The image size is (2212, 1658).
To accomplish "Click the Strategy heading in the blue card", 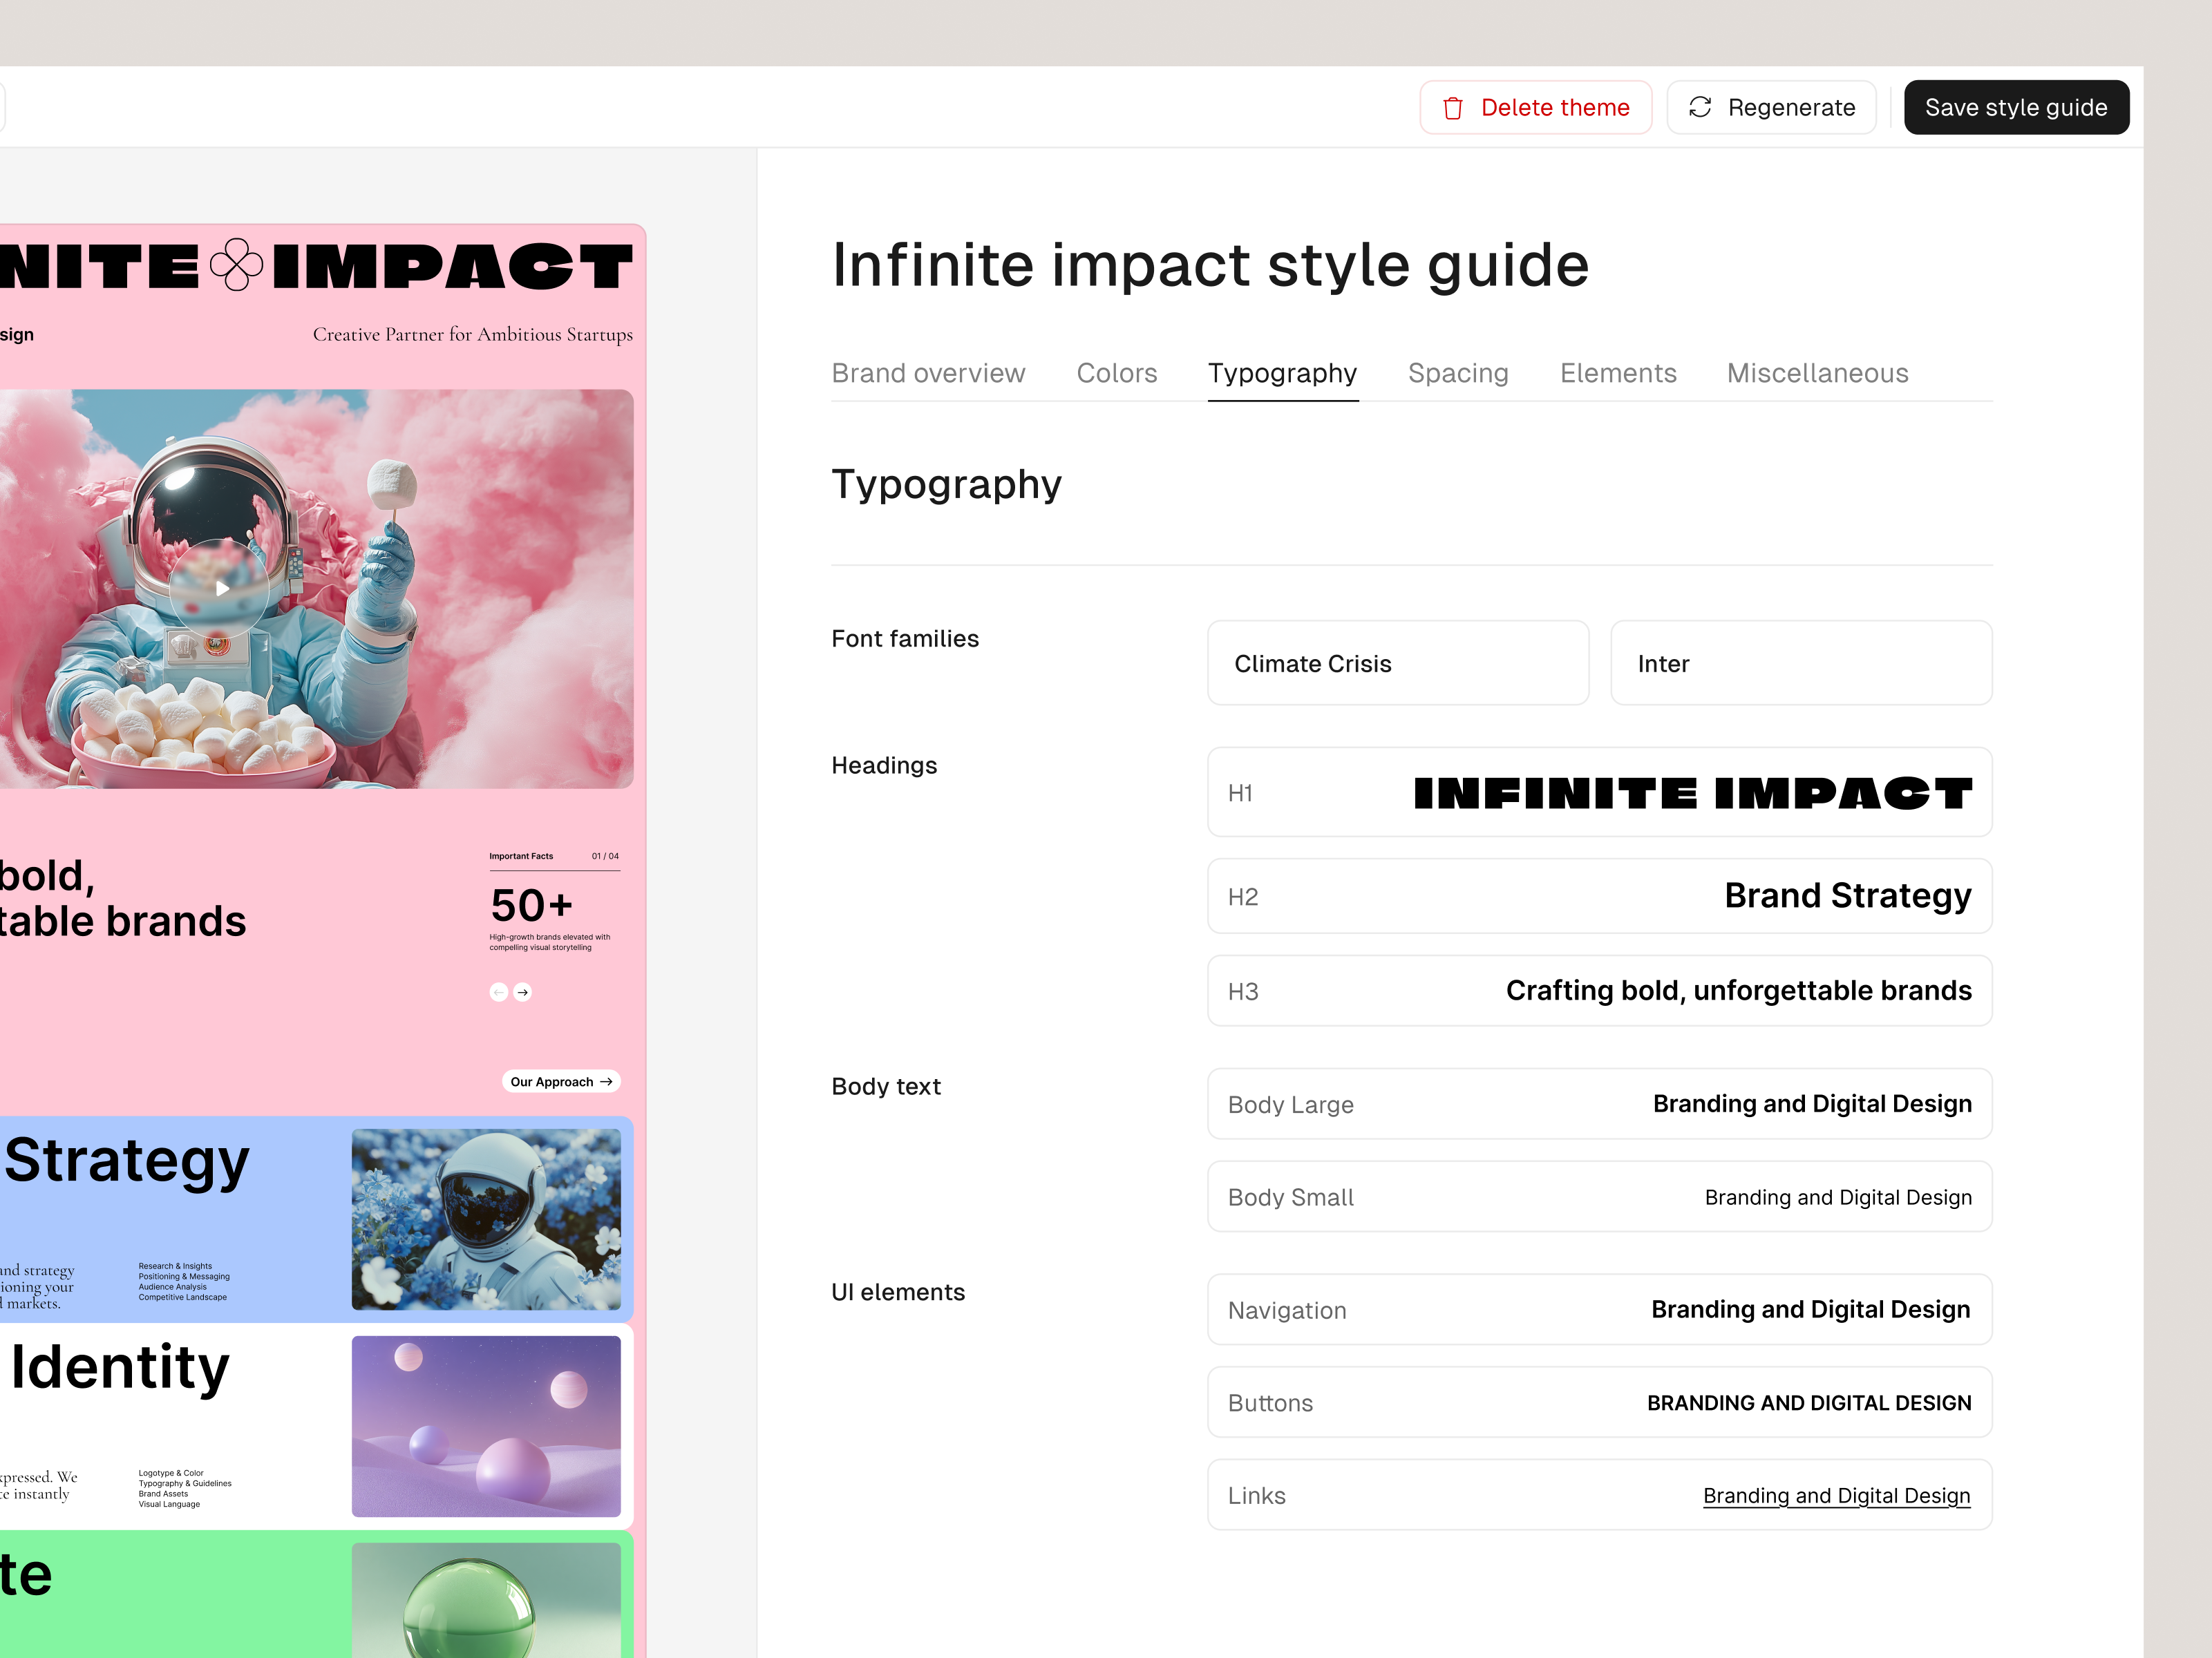I will point(127,1161).
